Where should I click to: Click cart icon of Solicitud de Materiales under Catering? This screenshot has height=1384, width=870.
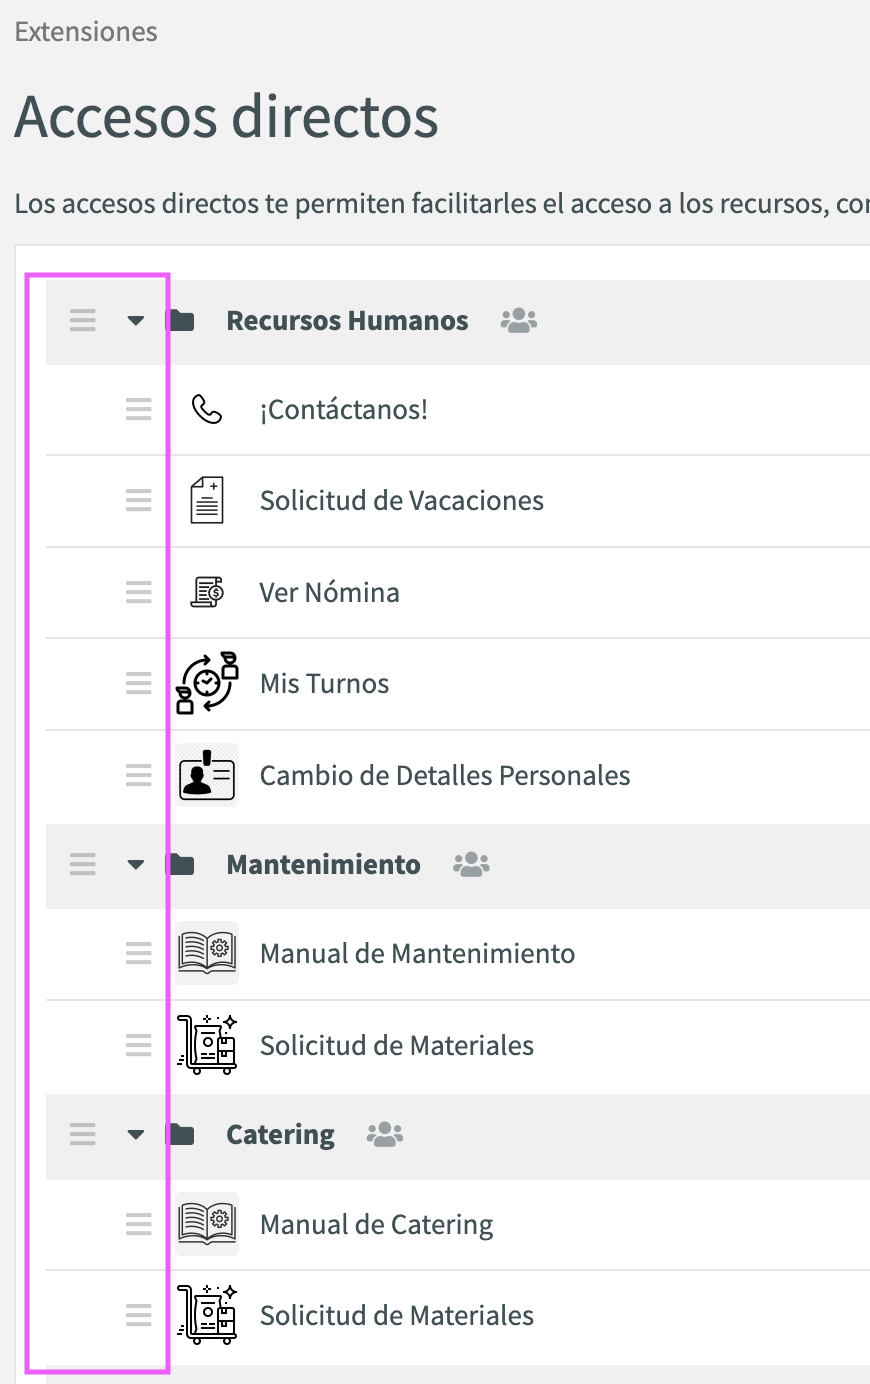[207, 1315]
